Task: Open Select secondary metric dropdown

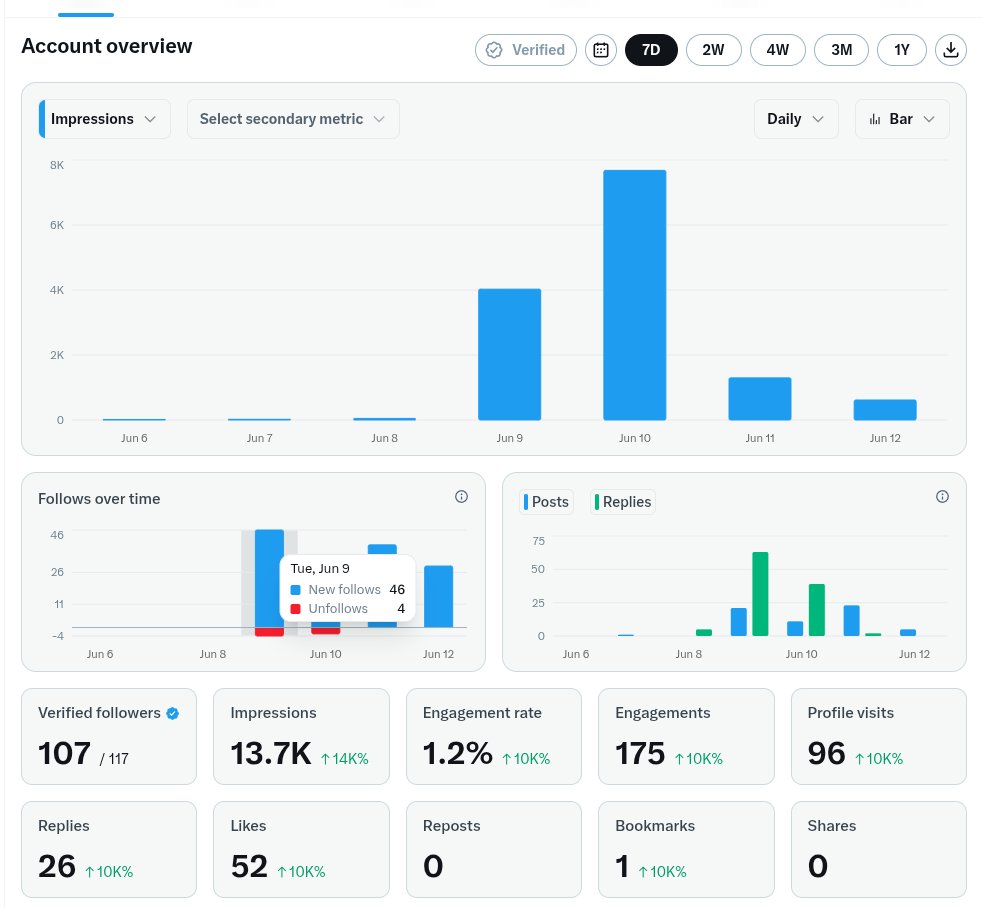Action: (x=293, y=119)
